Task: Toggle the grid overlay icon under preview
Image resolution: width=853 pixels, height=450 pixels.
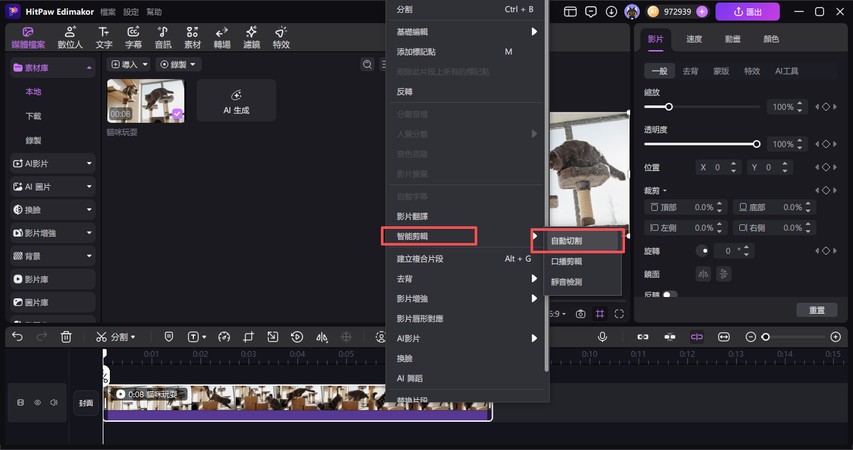Action: (600, 314)
